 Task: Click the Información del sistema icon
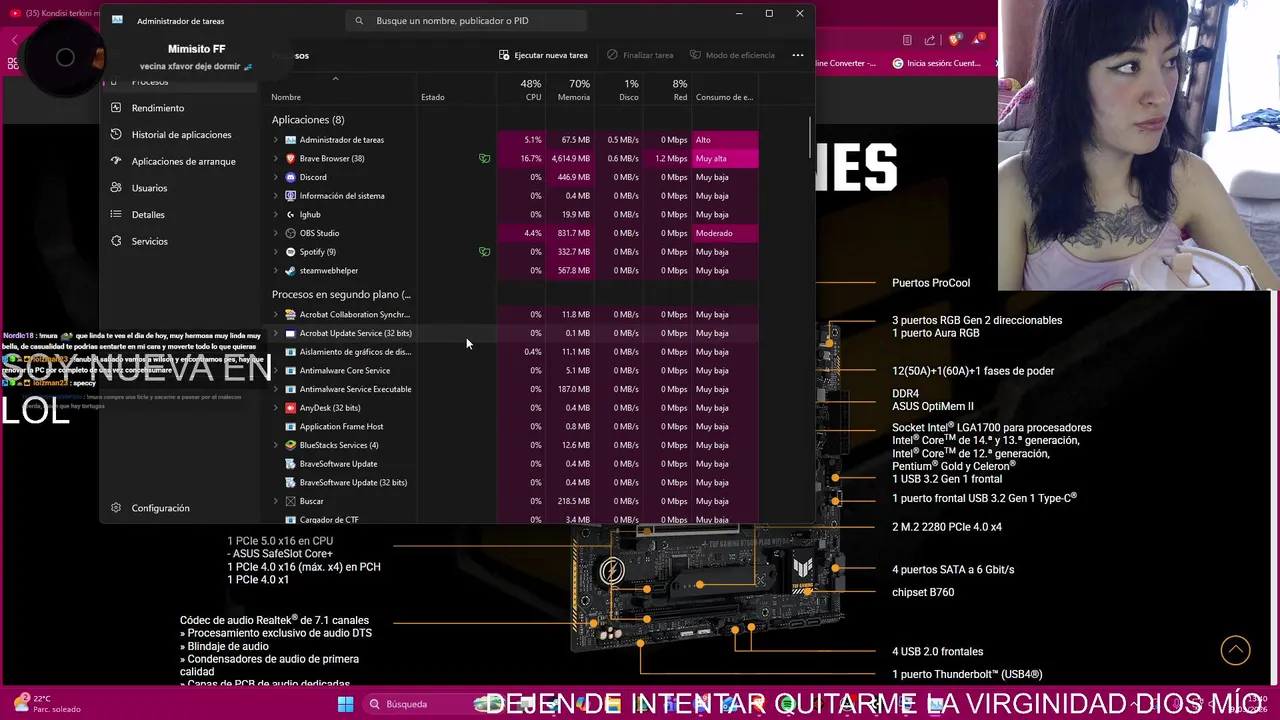pyautogui.click(x=291, y=196)
